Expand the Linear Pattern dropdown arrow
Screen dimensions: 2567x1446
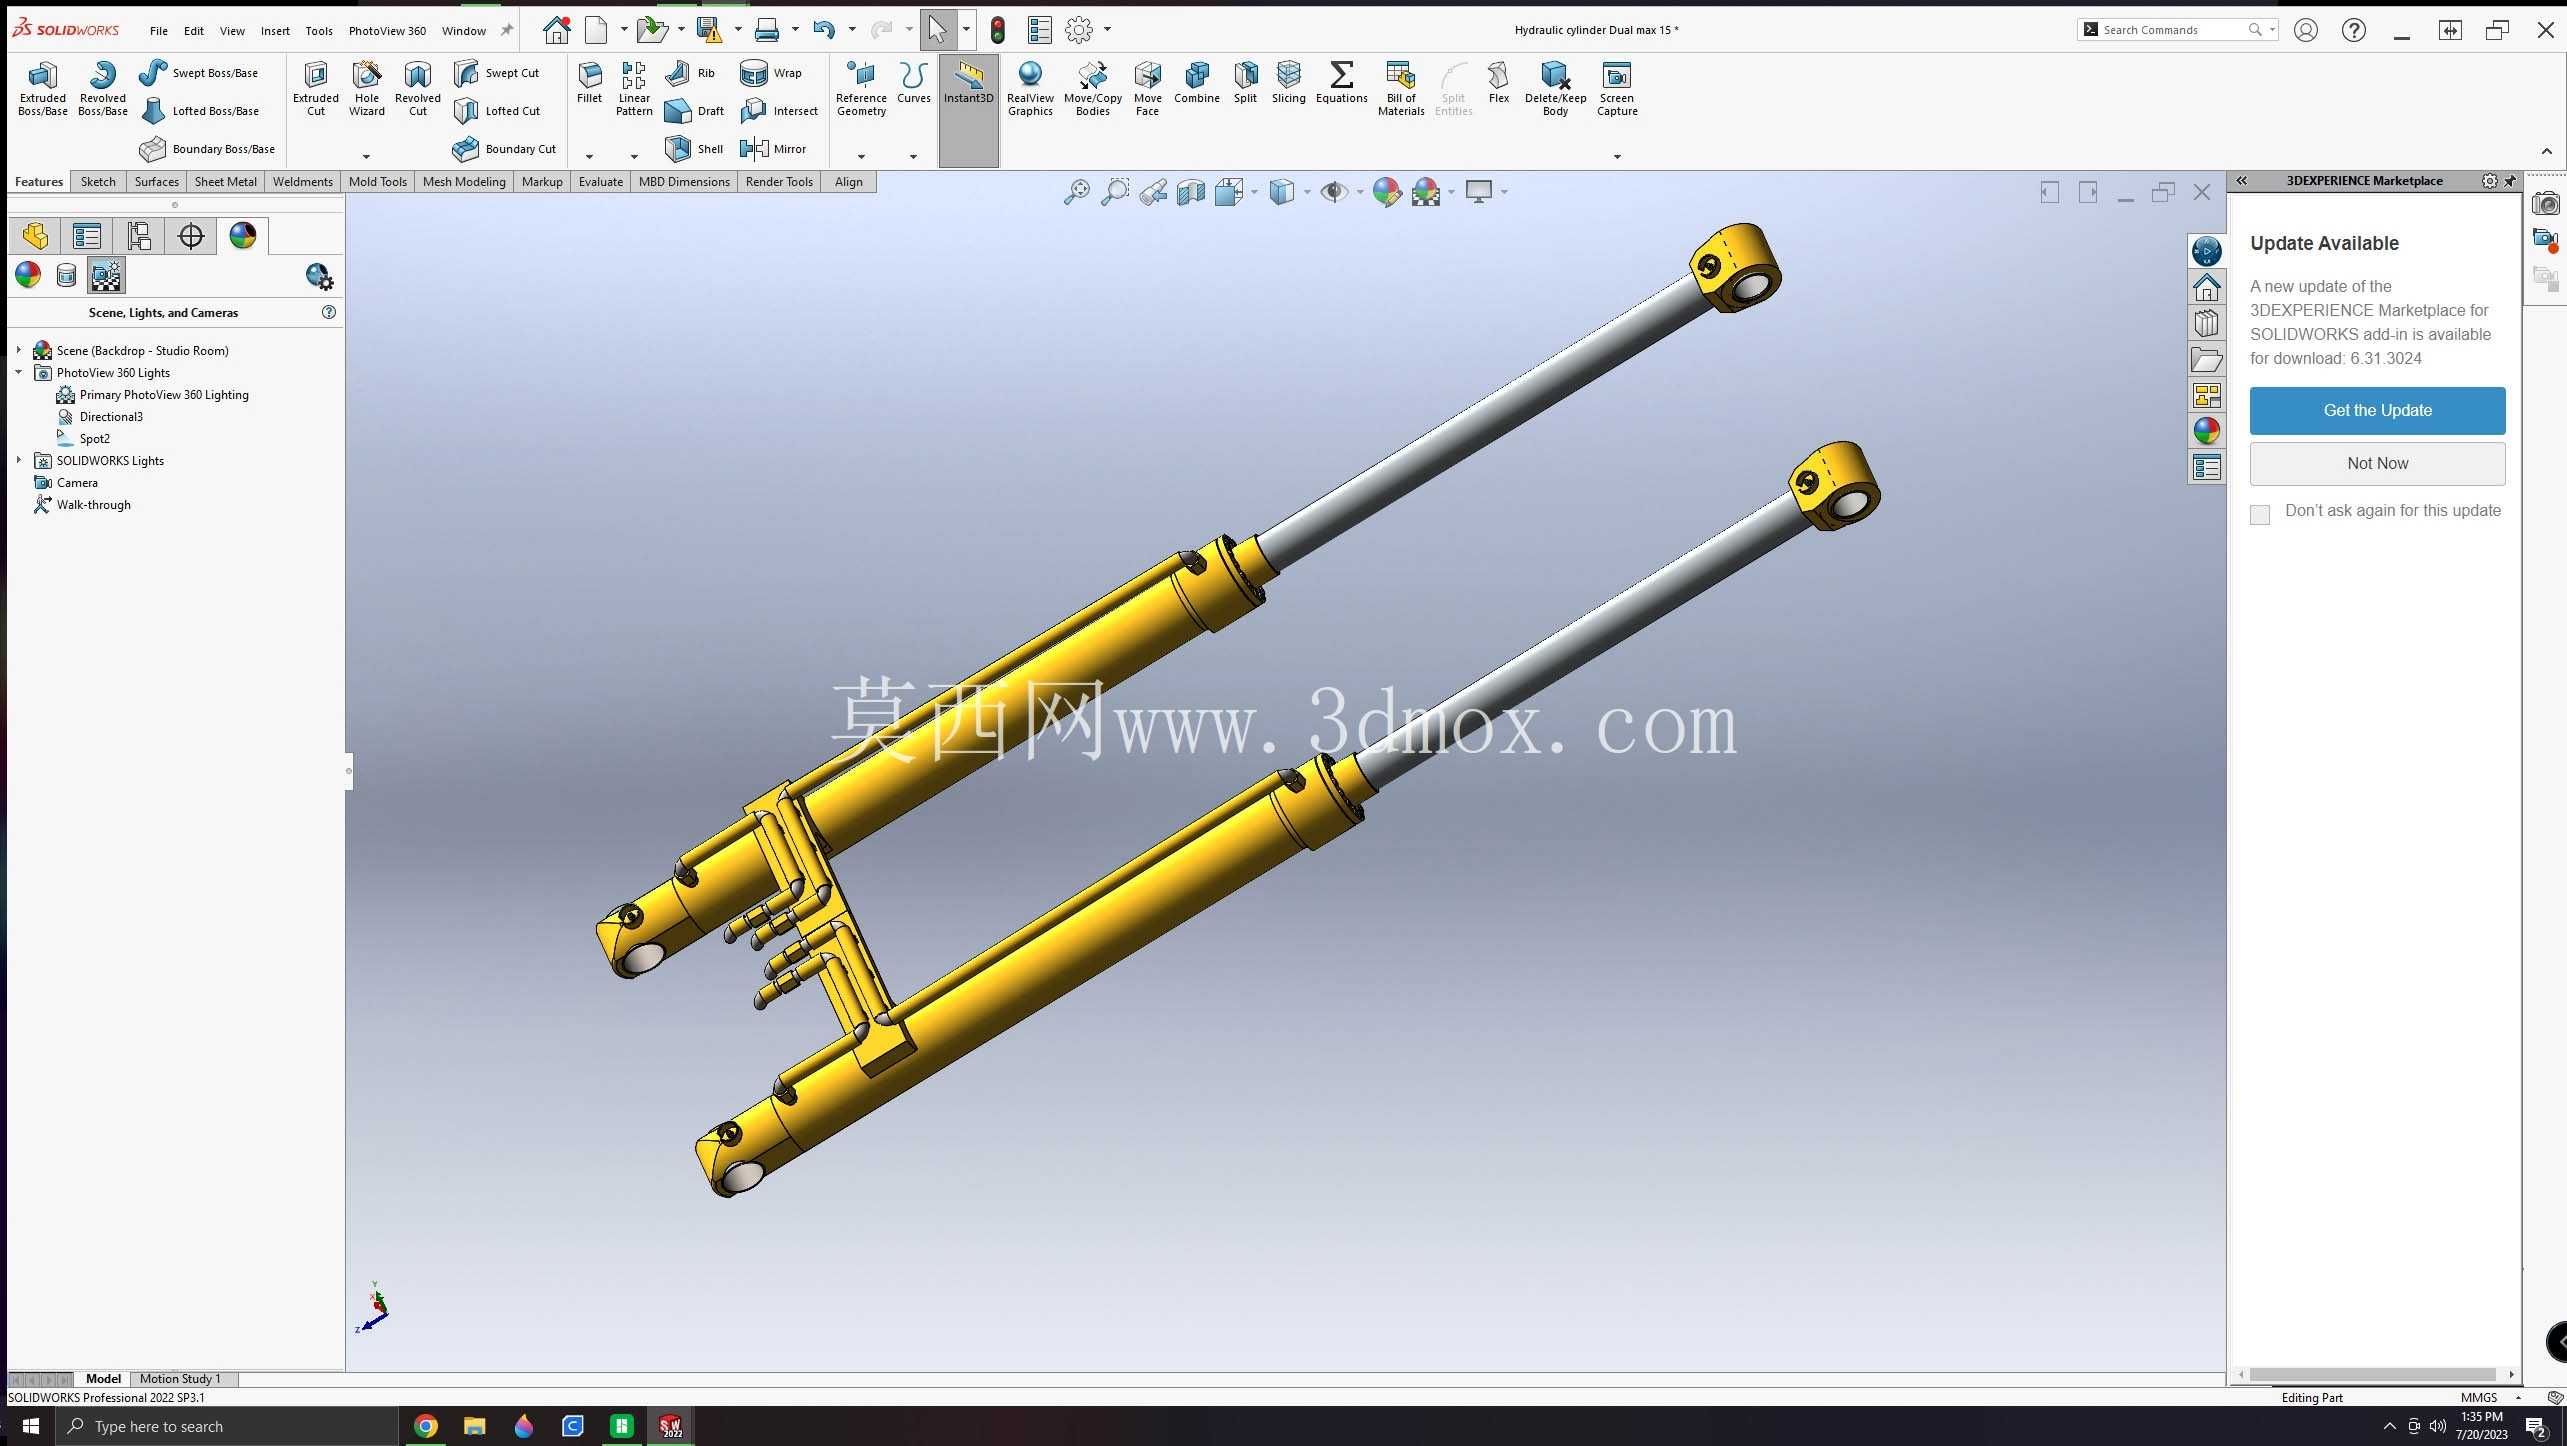coord(634,157)
